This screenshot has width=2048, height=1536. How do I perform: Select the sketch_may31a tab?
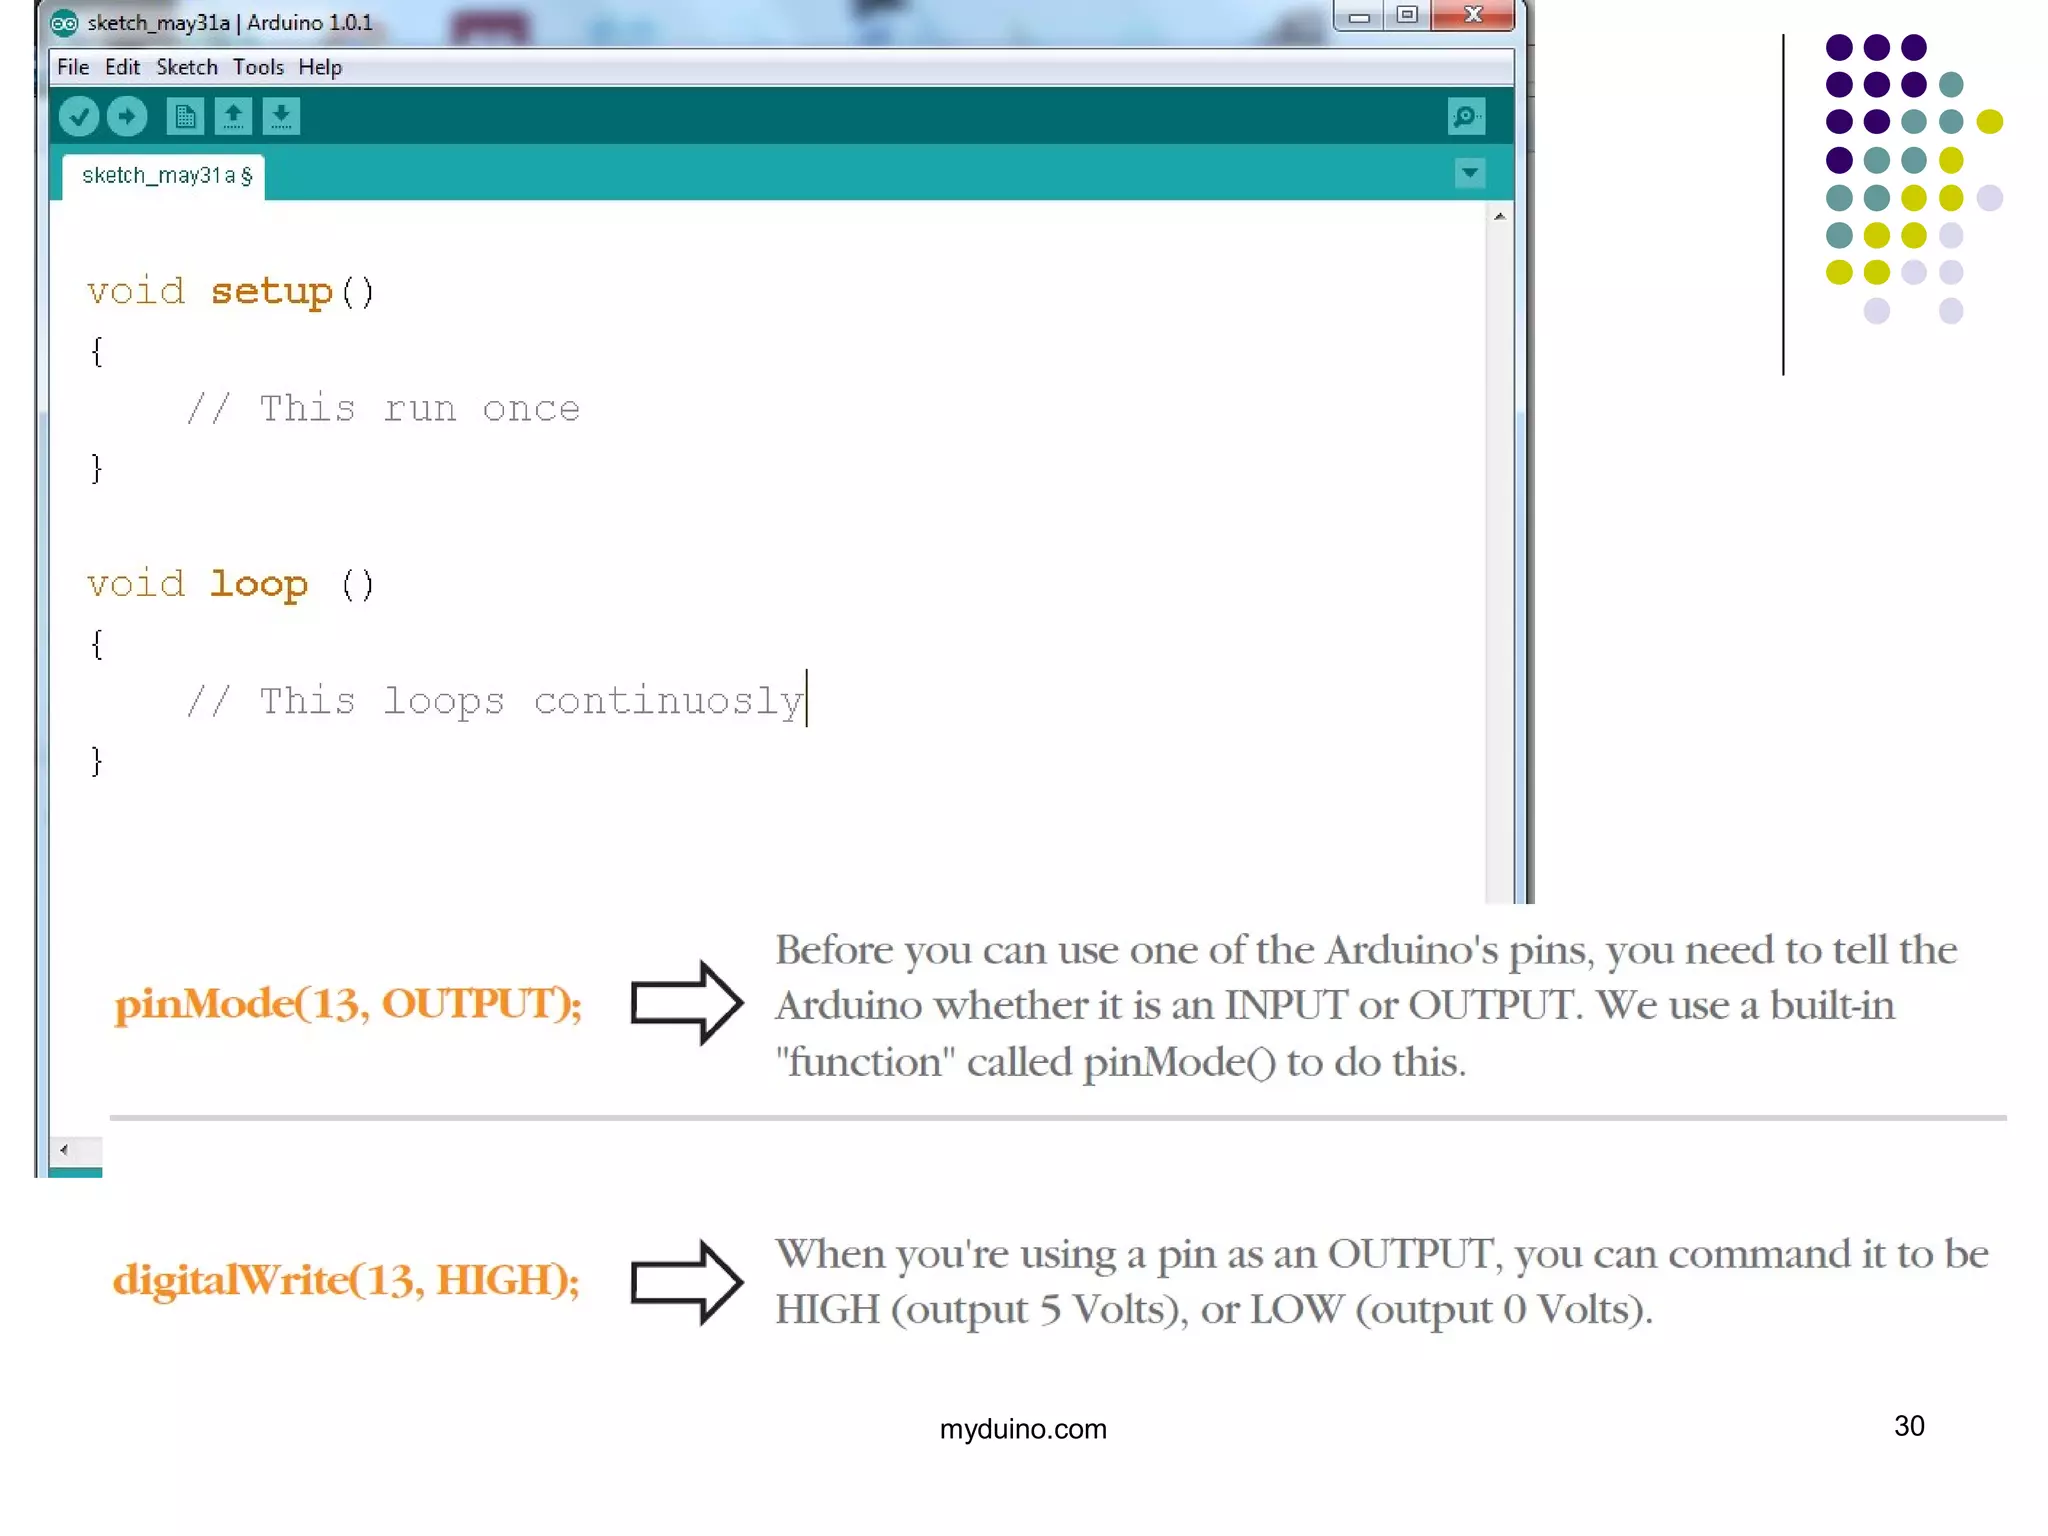[x=164, y=177]
